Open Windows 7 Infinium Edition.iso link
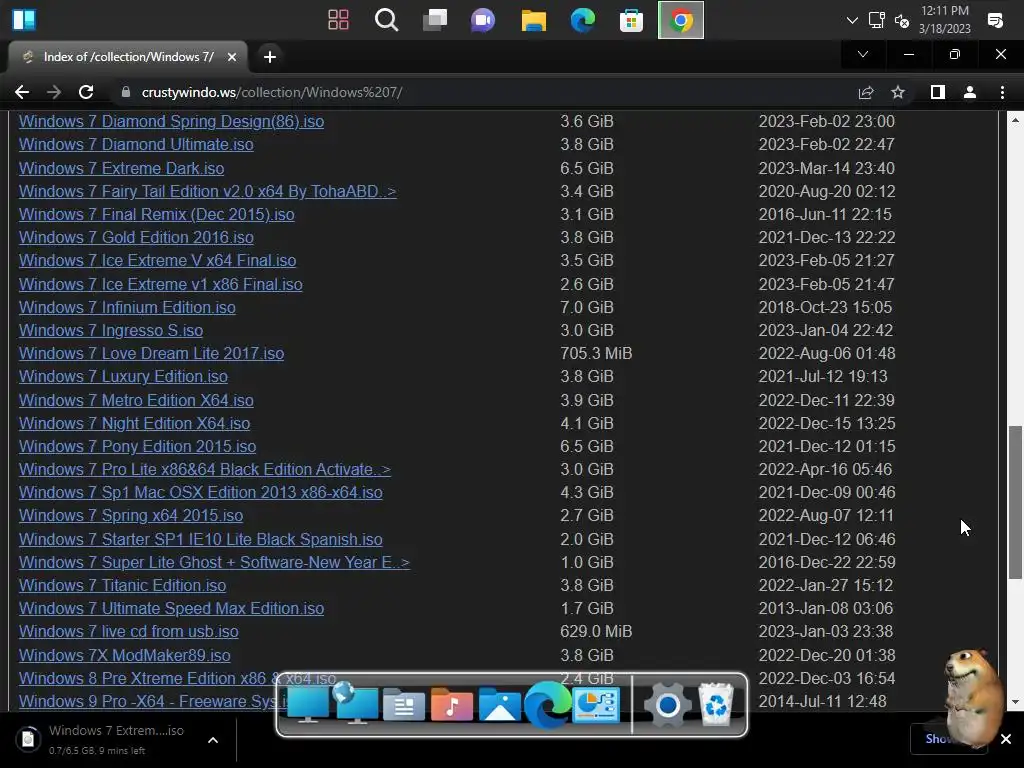The image size is (1024, 768). click(x=127, y=307)
